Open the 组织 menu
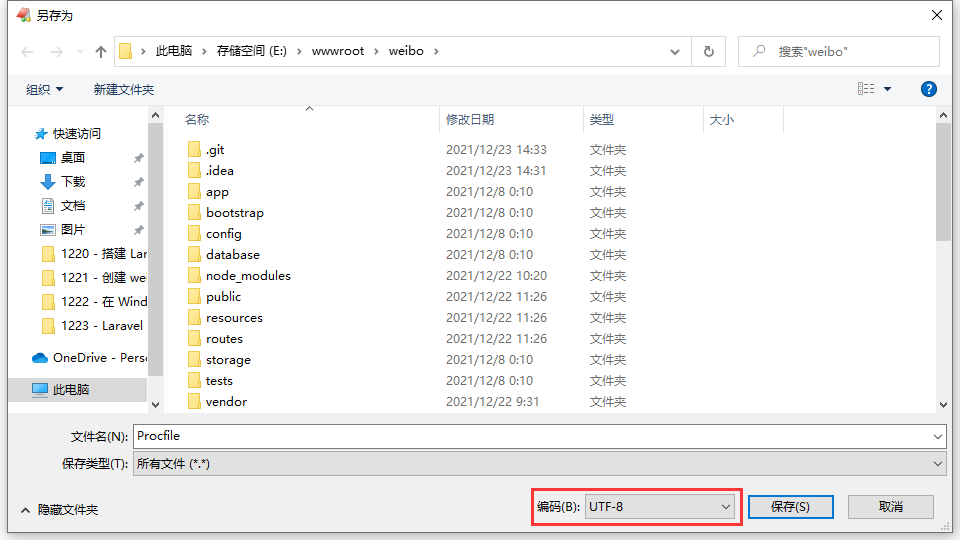The width and height of the screenshot is (960, 540). [x=44, y=89]
